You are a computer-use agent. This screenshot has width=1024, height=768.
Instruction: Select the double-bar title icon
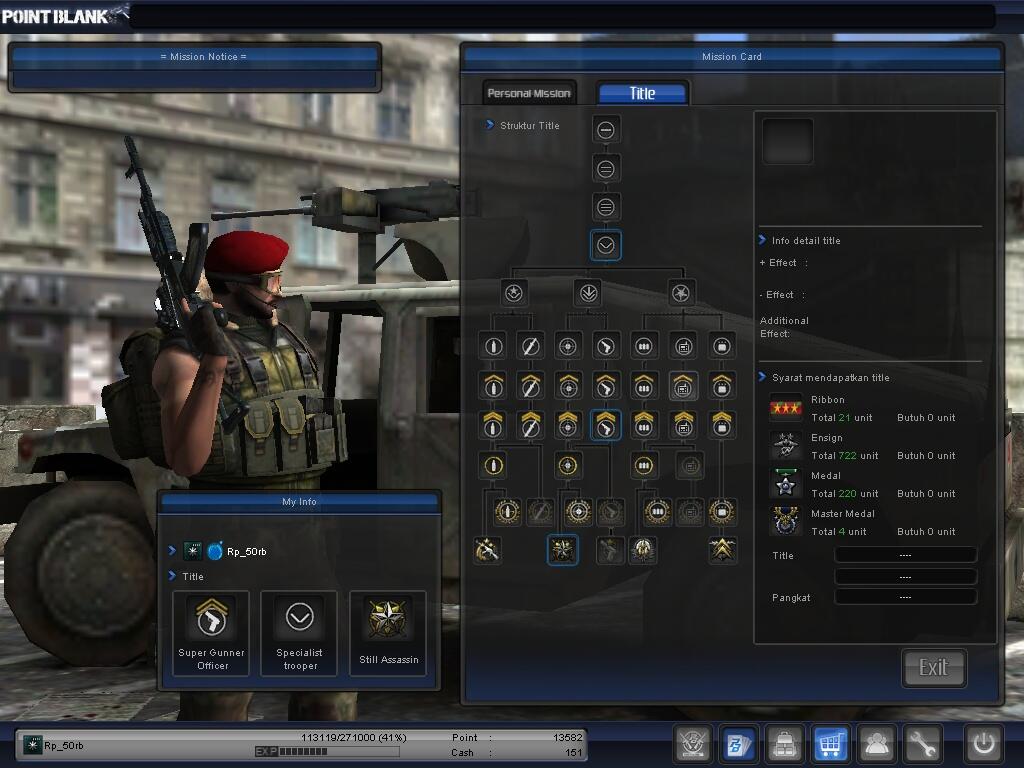606,169
